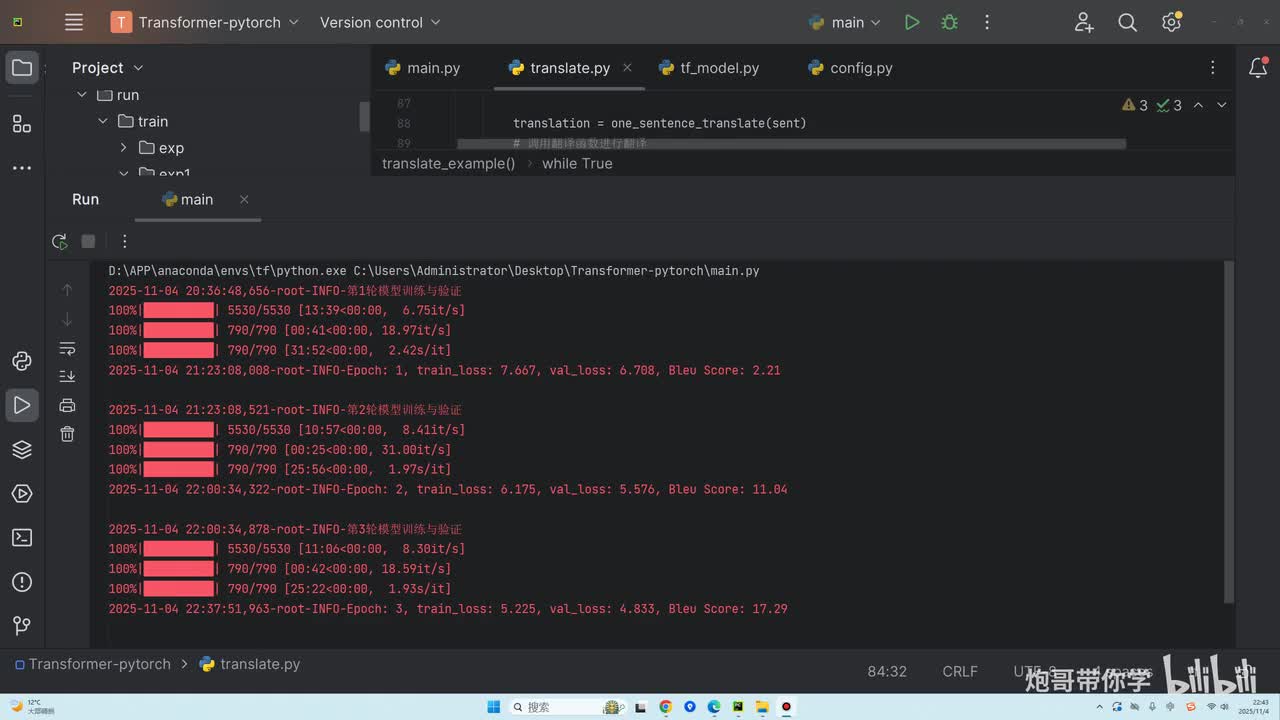Open the main menu hamburger icon
The image size is (1280, 720).
coord(73,22)
